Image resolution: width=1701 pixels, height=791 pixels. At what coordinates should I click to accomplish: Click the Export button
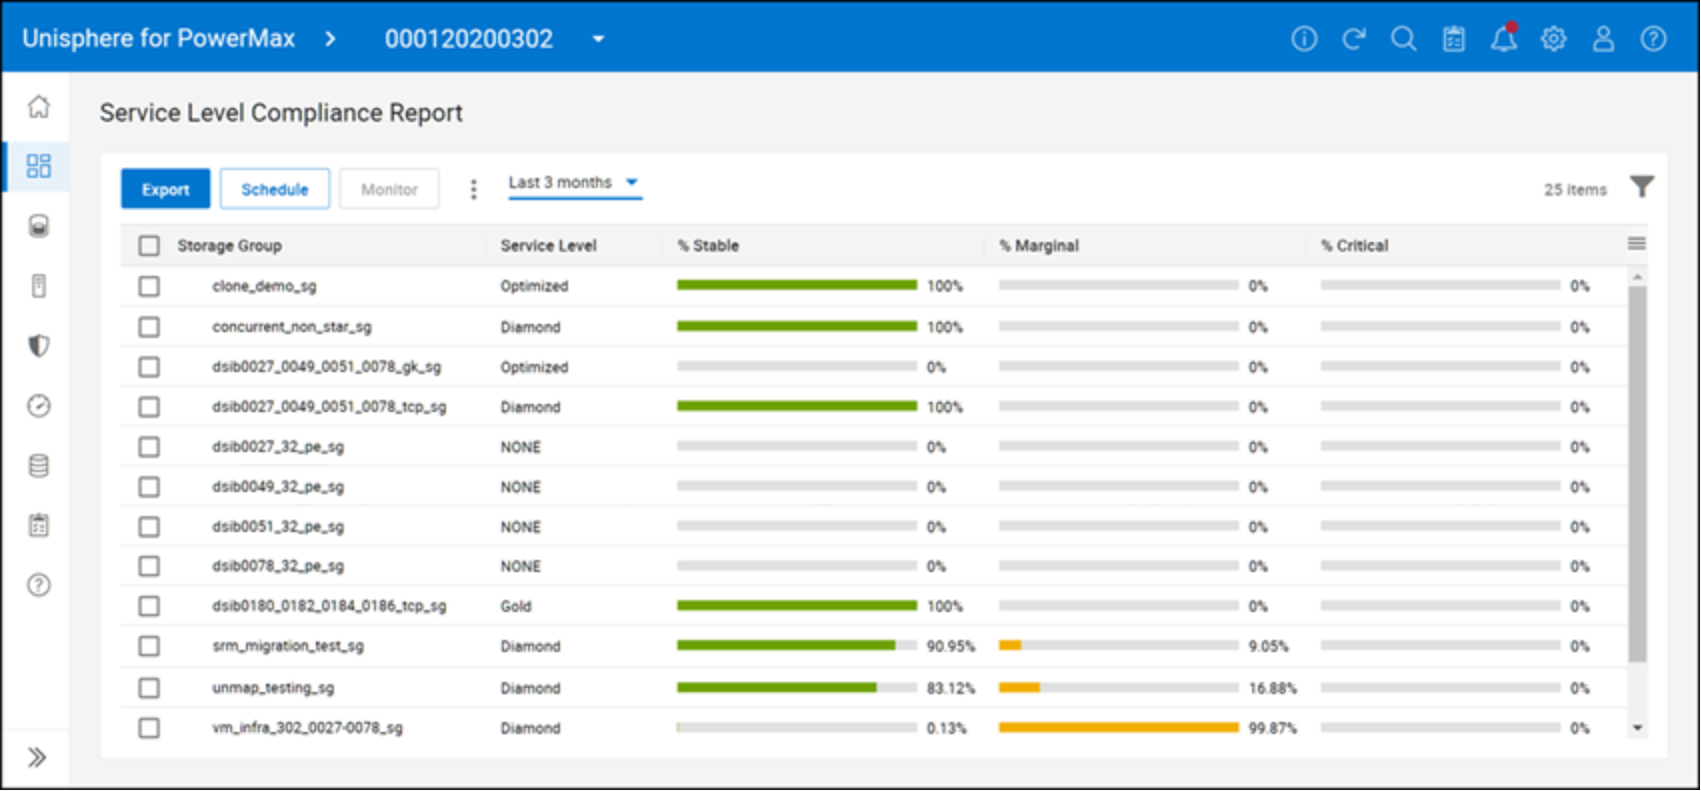[x=166, y=189]
